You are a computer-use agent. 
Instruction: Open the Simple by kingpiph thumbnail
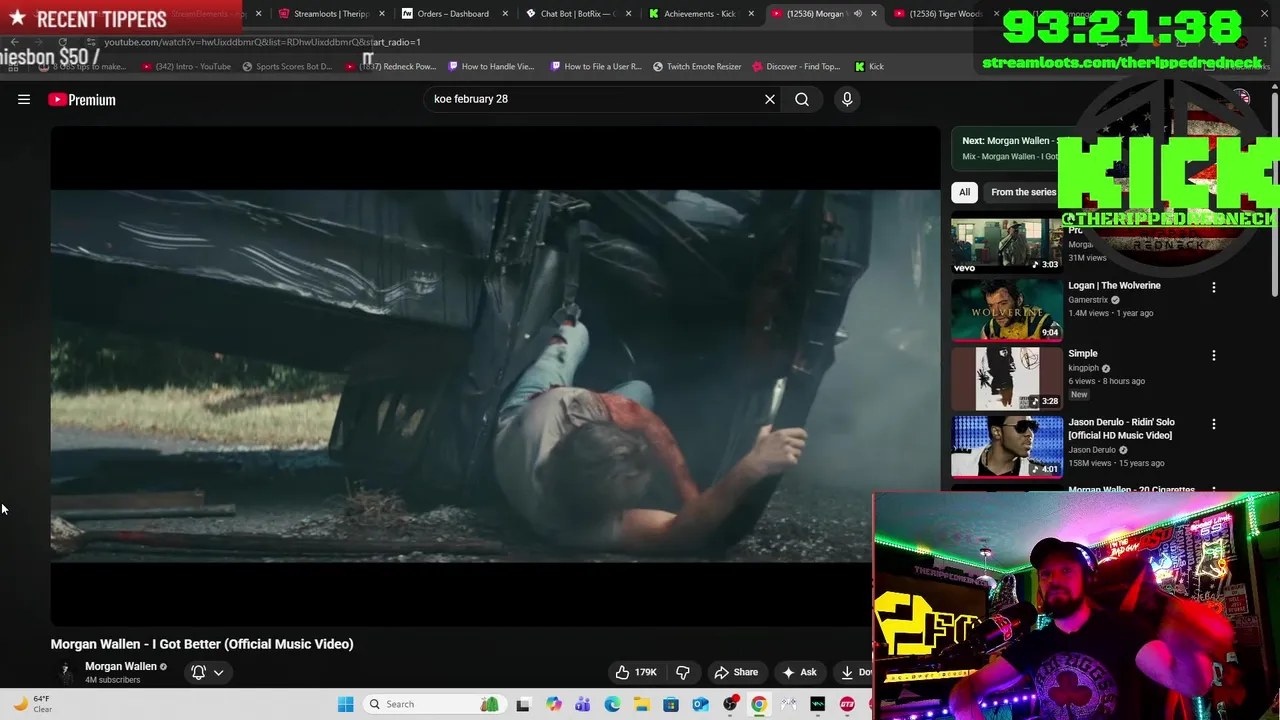point(1006,378)
